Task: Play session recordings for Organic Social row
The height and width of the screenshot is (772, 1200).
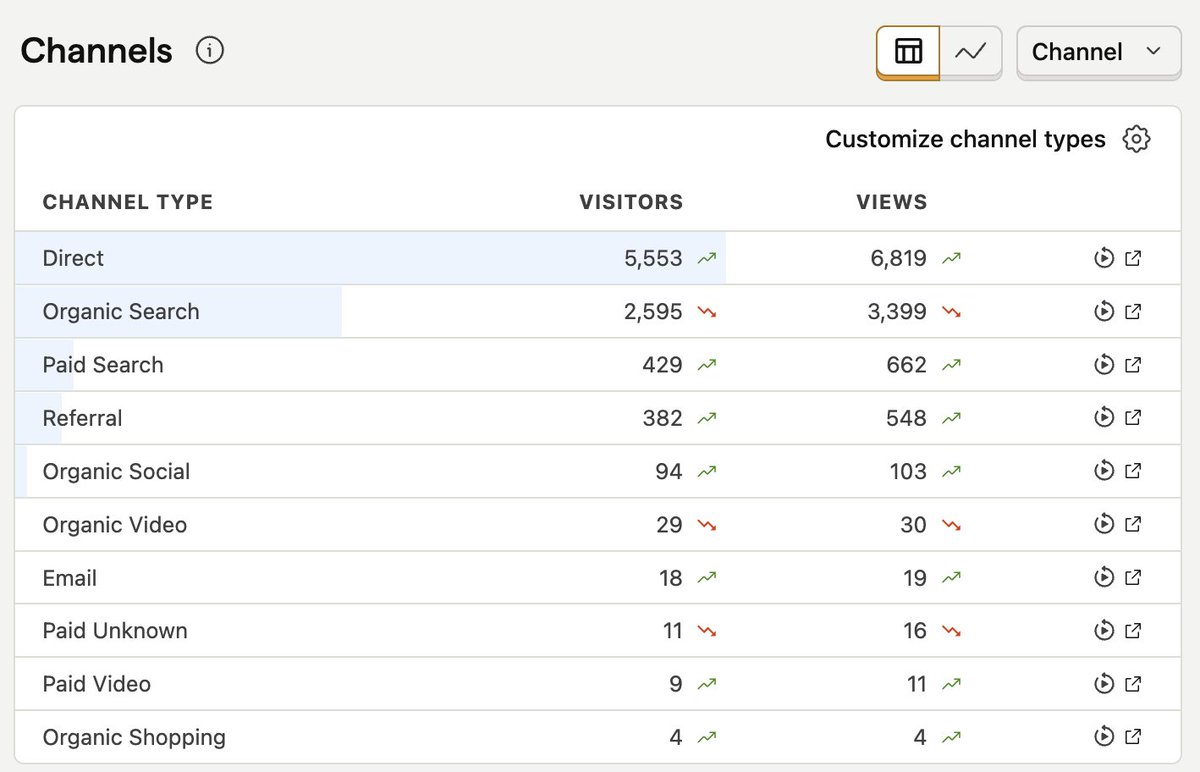Action: click(1104, 471)
